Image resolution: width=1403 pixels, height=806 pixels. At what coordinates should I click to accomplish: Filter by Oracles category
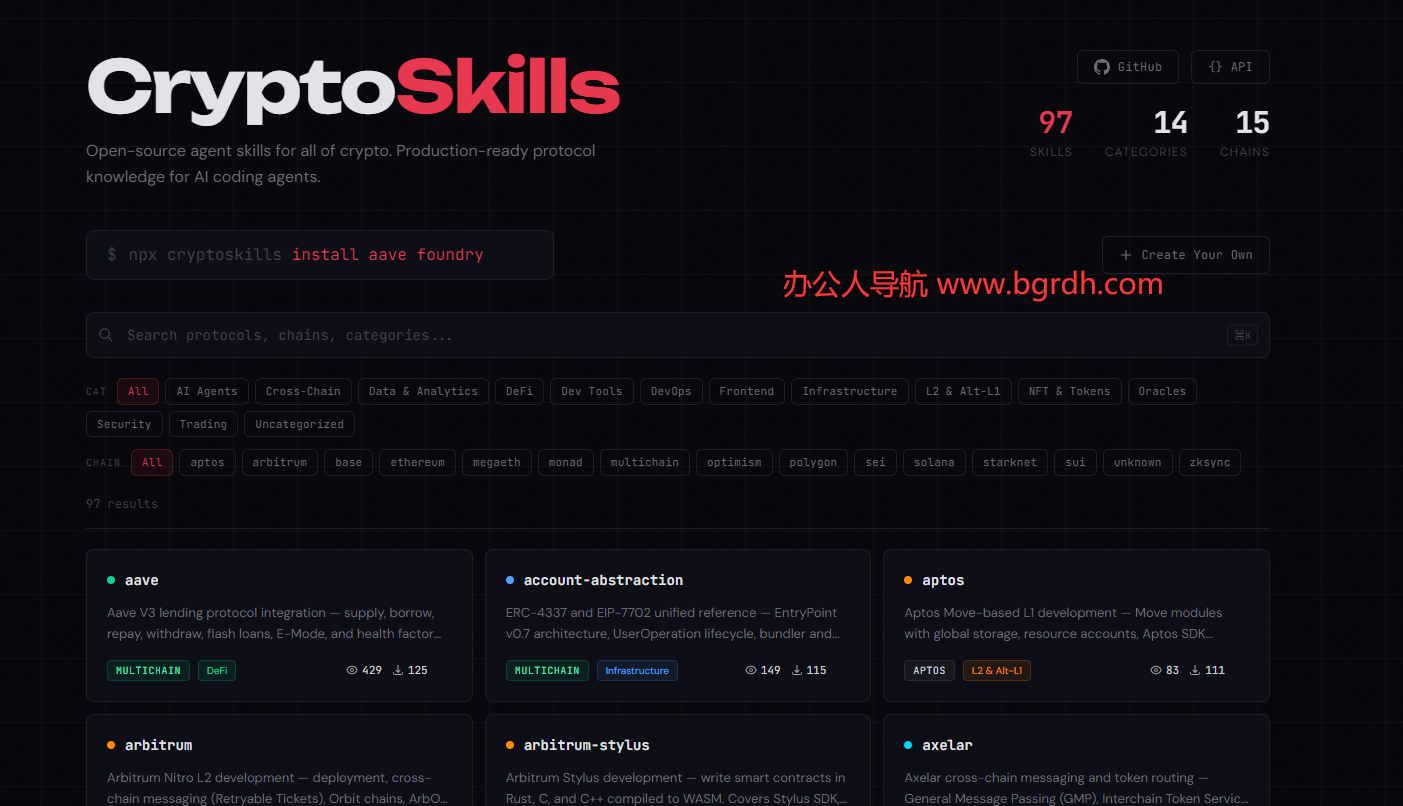click(1162, 391)
